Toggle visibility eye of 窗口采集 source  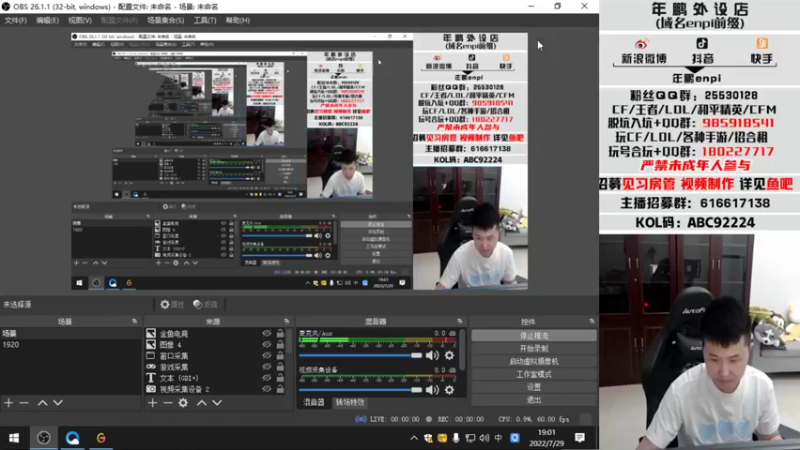266,356
